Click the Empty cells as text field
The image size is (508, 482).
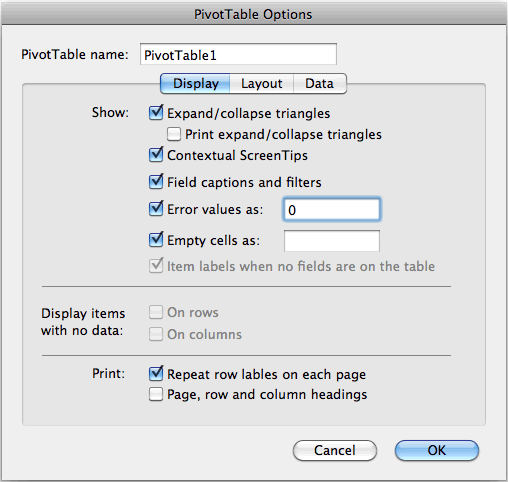tap(332, 241)
